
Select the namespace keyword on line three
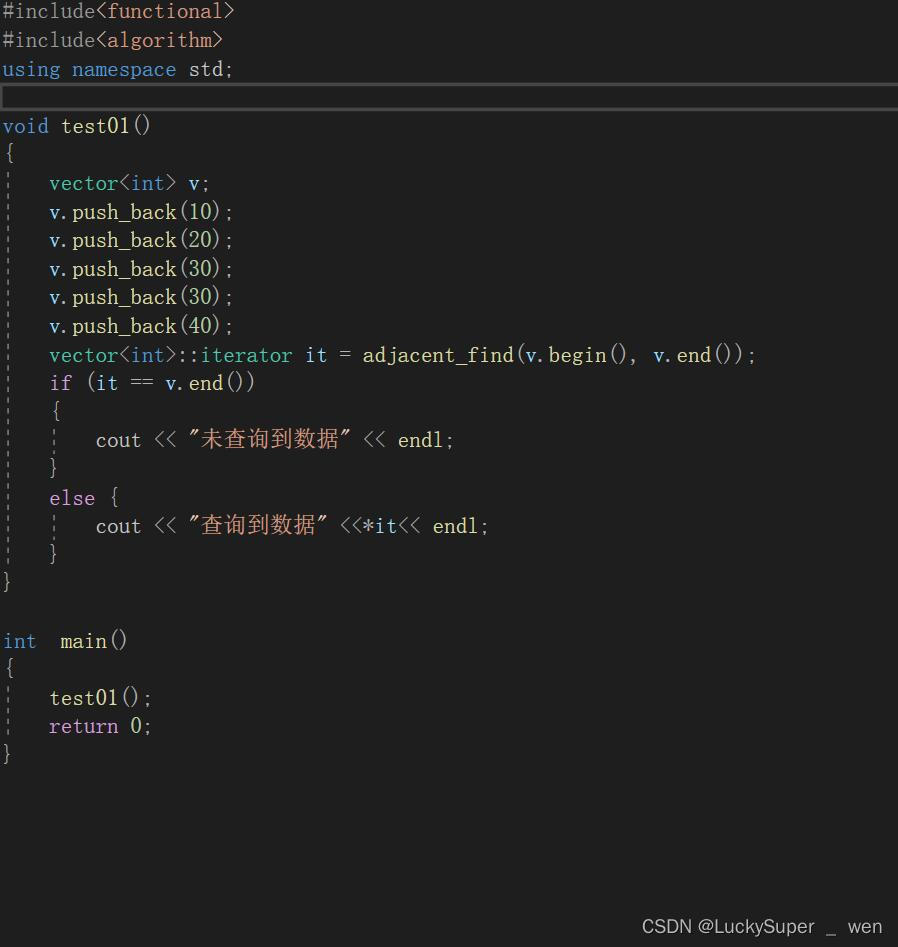click(x=123, y=69)
